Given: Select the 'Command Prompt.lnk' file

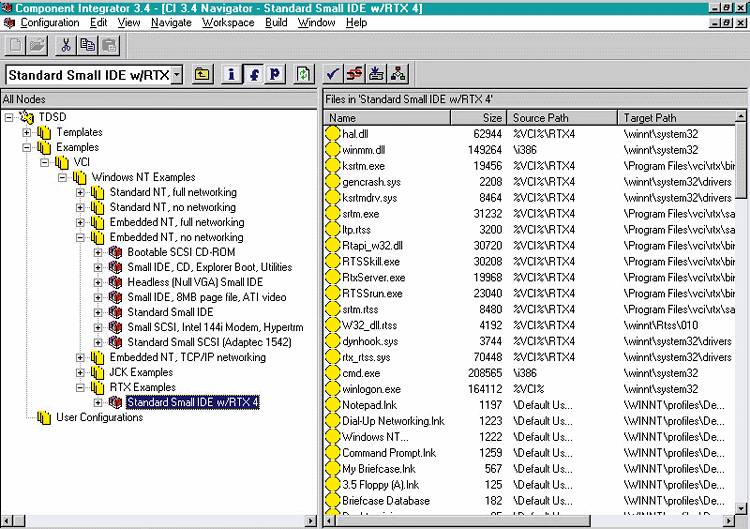Looking at the screenshot, I should [389, 453].
